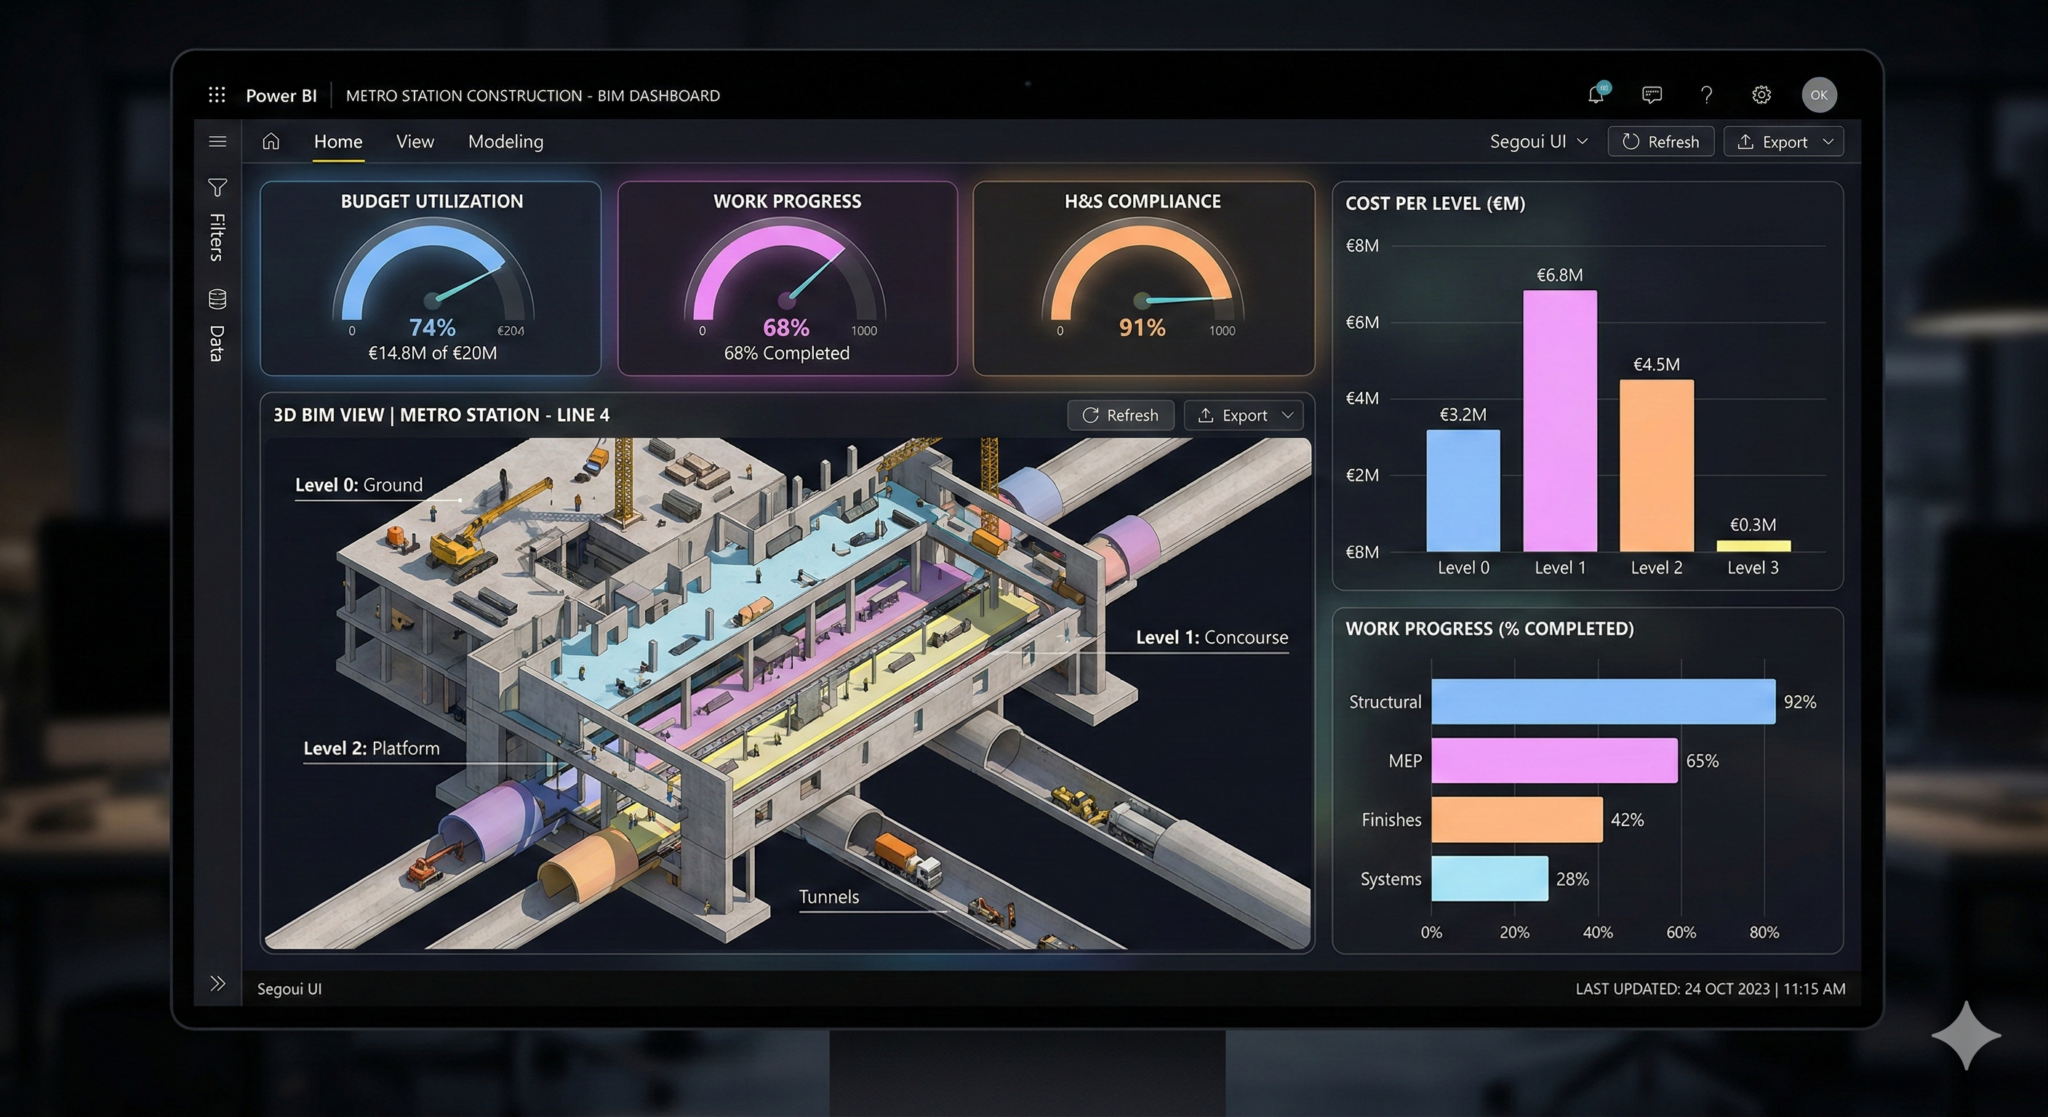
Task: Refresh the 3D BIM View panel
Action: [x=1120, y=415]
